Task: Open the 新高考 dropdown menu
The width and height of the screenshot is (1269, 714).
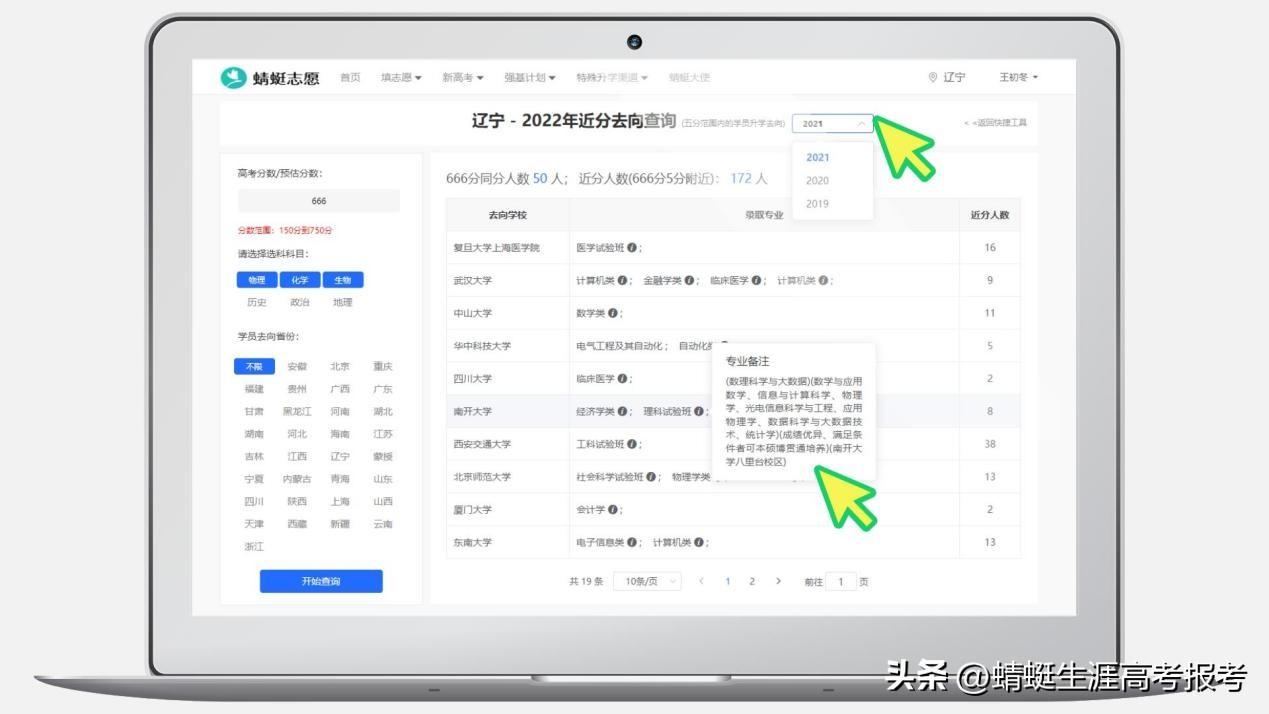Action: 463,78
